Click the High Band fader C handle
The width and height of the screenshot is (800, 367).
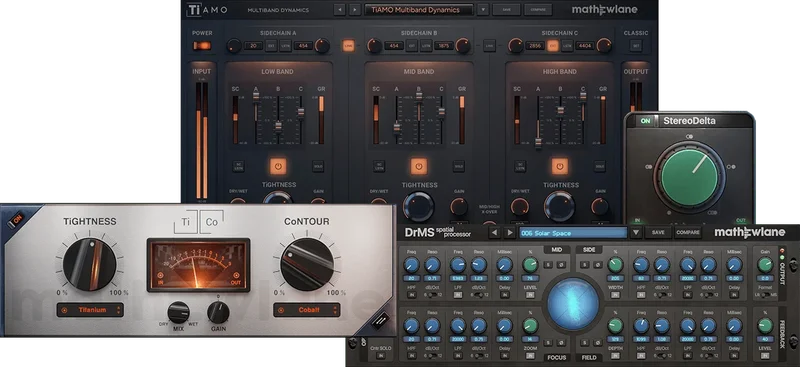tap(583, 97)
